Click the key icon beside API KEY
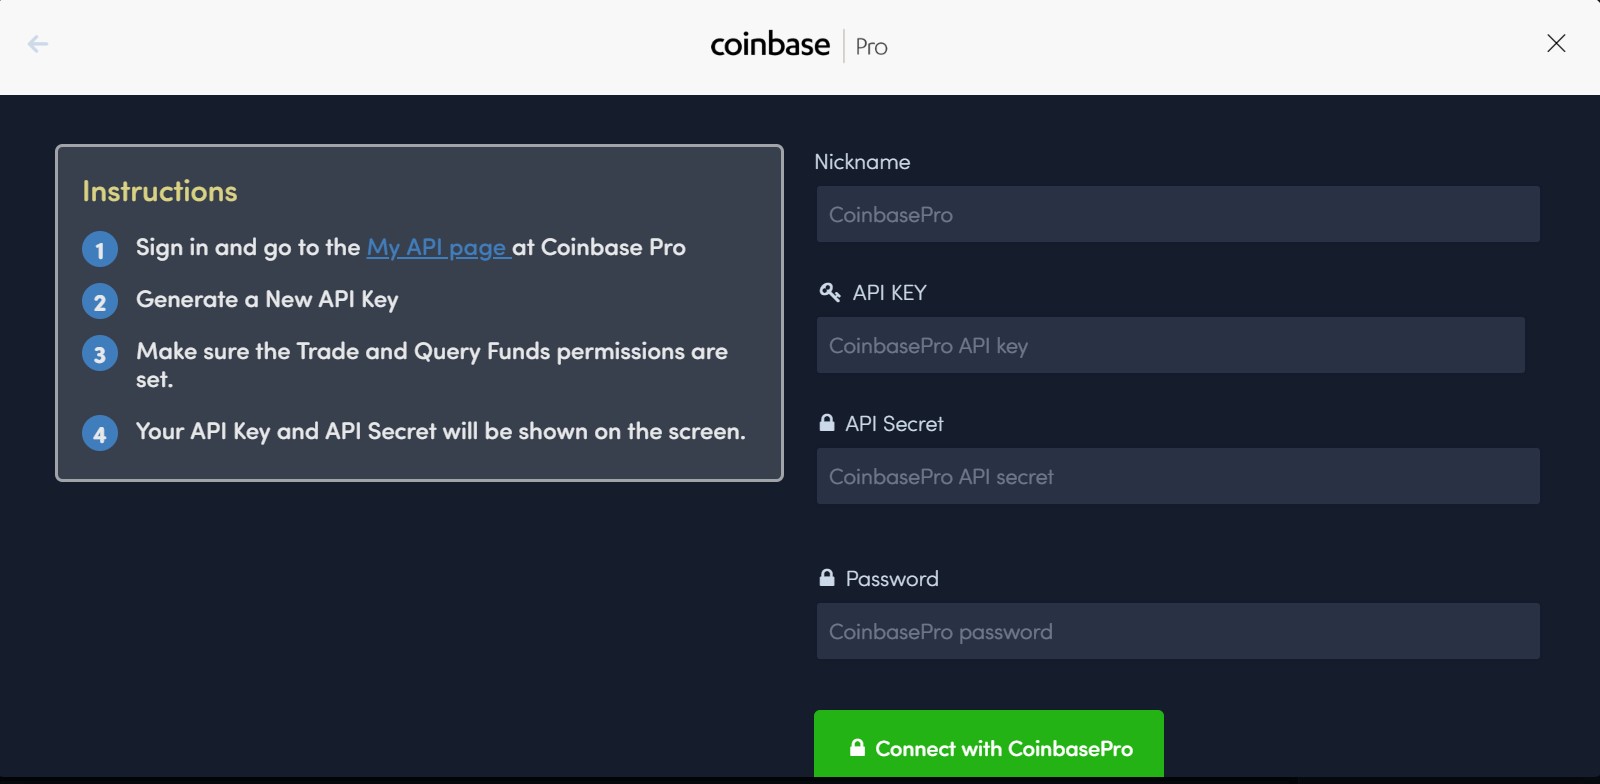The height and width of the screenshot is (784, 1600). point(830,292)
